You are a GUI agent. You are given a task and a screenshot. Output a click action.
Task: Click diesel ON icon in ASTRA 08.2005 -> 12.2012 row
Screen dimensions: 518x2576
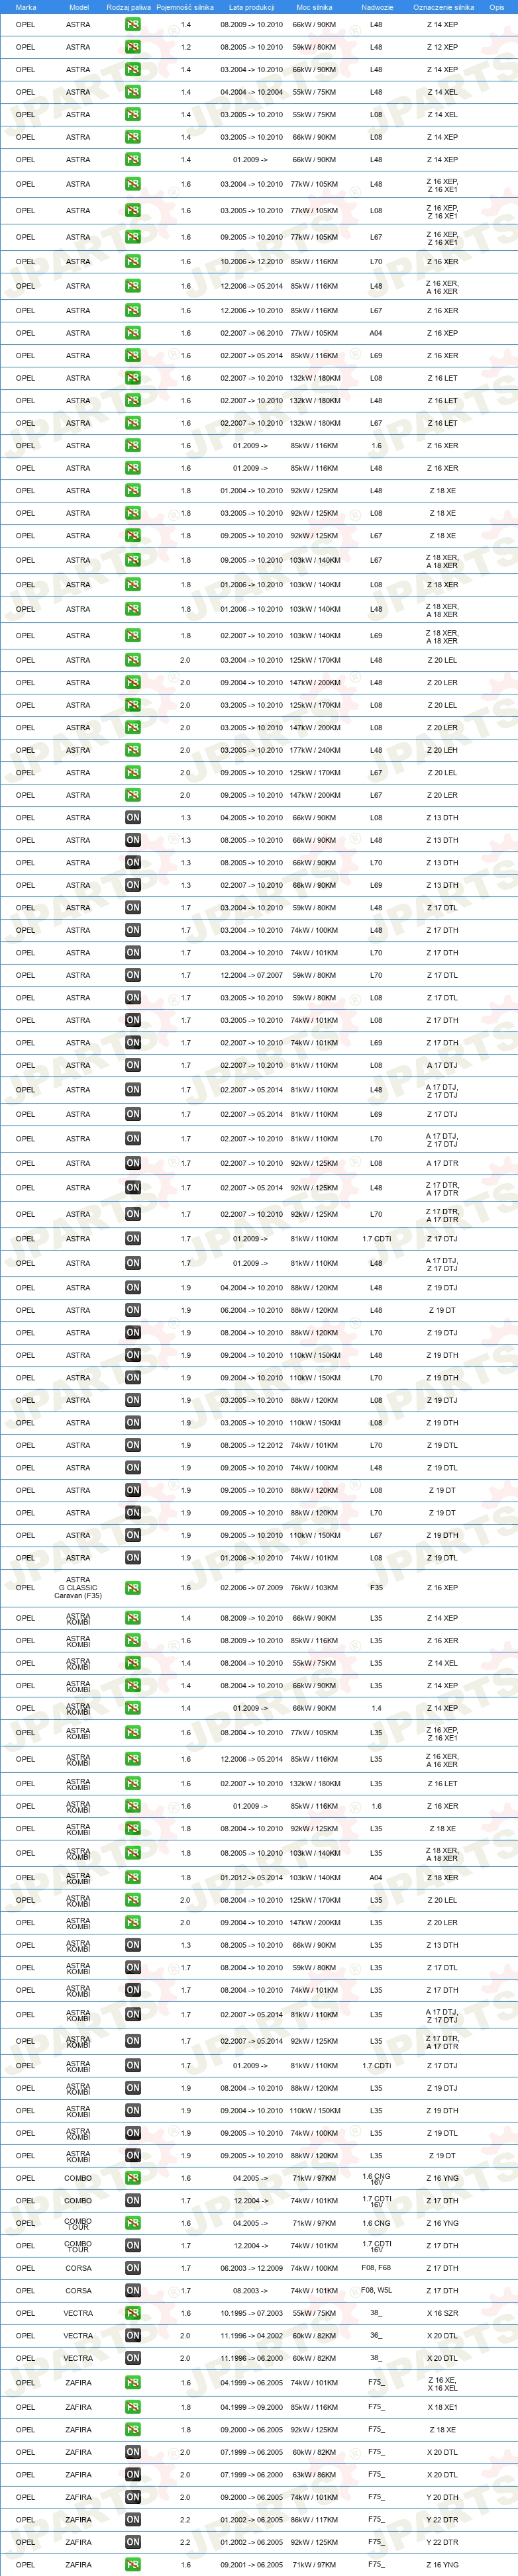[x=132, y=1445]
